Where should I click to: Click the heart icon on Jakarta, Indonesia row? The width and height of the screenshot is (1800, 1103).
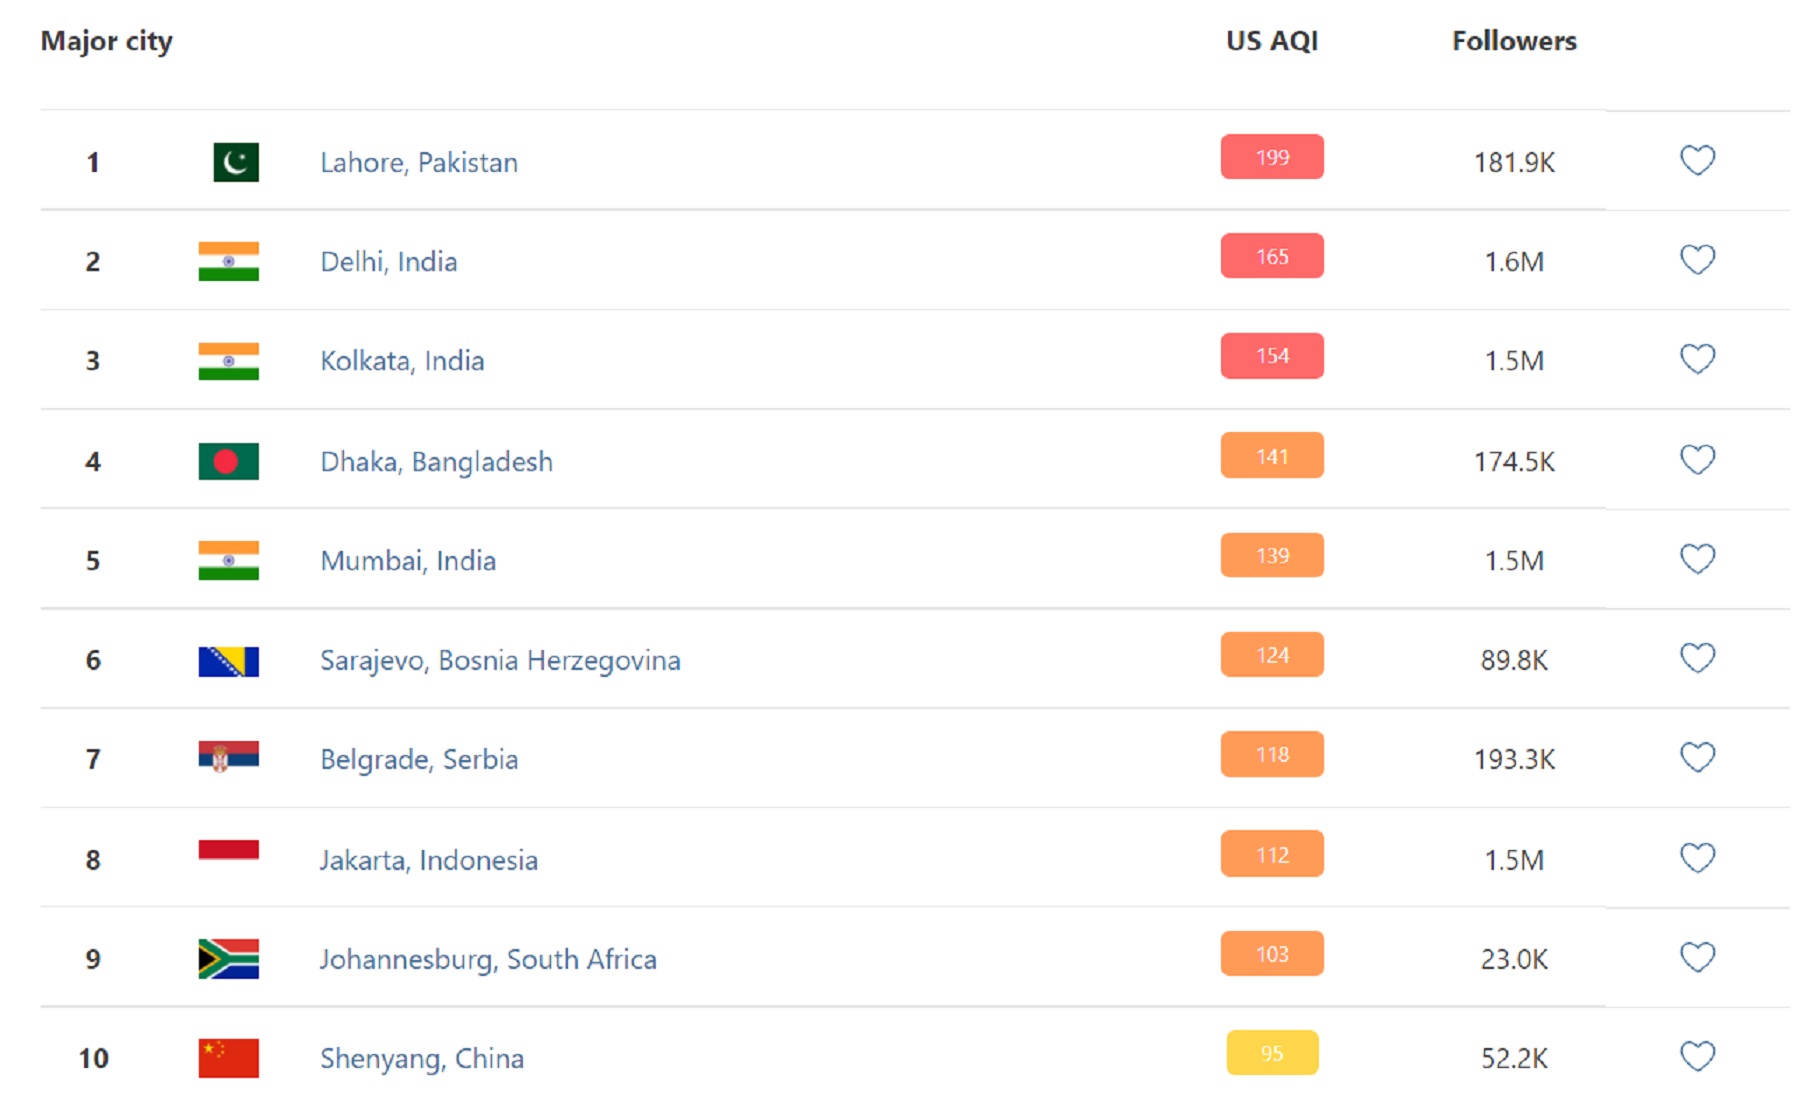[1697, 857]
